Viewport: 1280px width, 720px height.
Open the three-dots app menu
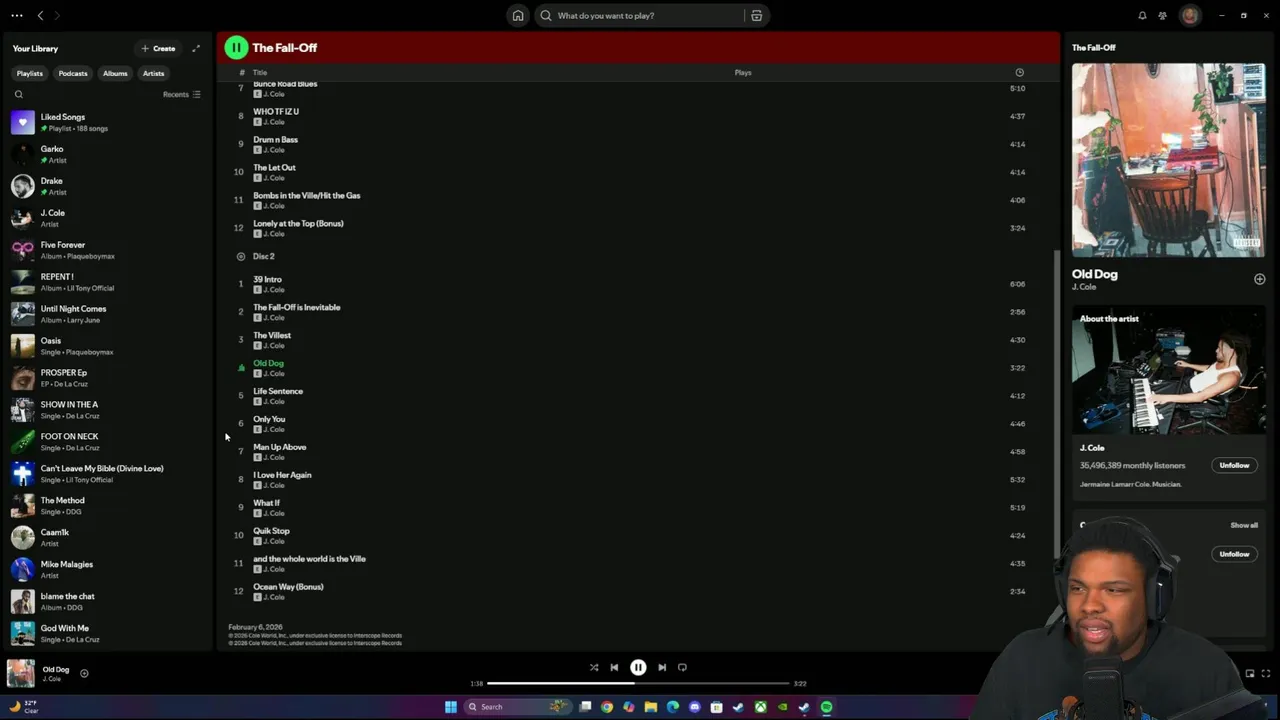16,15
